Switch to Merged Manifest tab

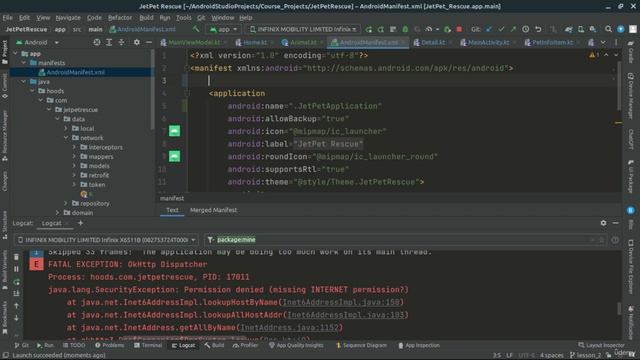(213, 210)
